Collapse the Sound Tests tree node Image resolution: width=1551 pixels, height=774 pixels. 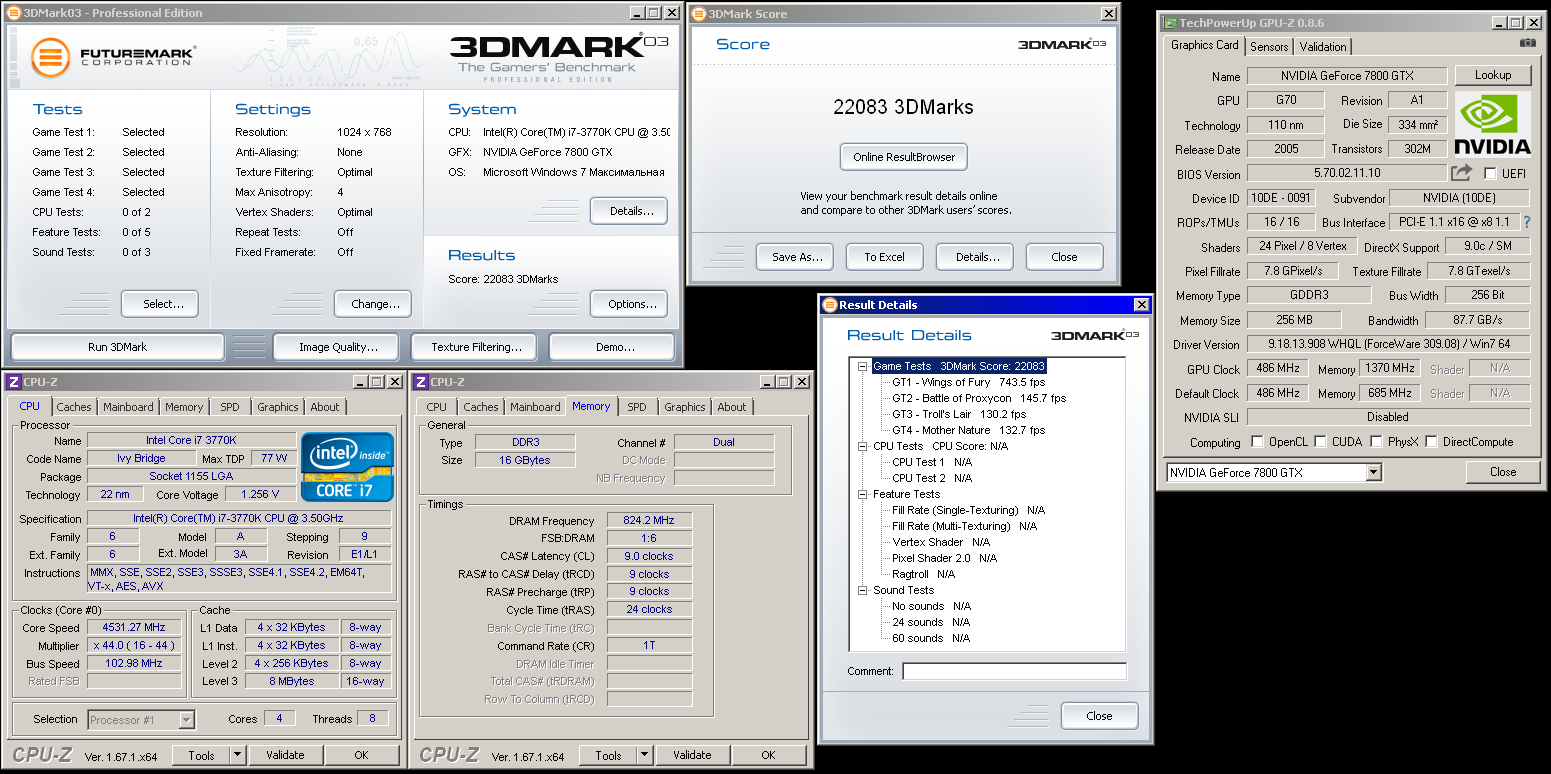(863, 590)
